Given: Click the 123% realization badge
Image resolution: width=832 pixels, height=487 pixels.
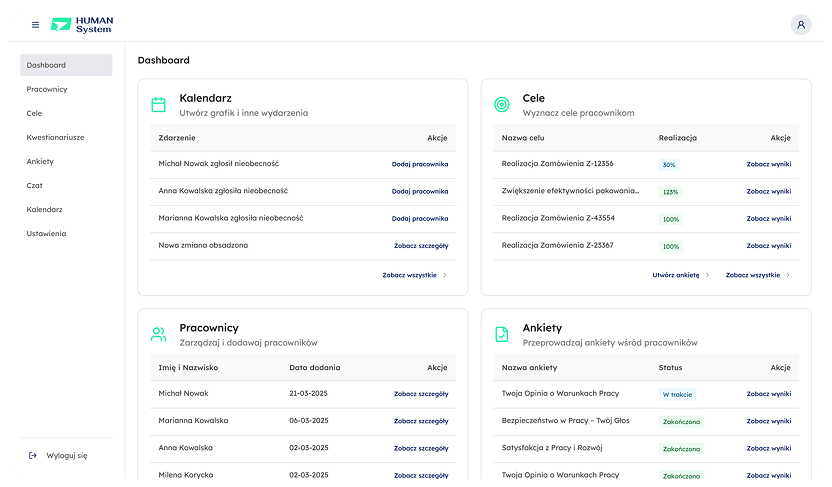Looking at the screenshot, I should tap(670, 192).
